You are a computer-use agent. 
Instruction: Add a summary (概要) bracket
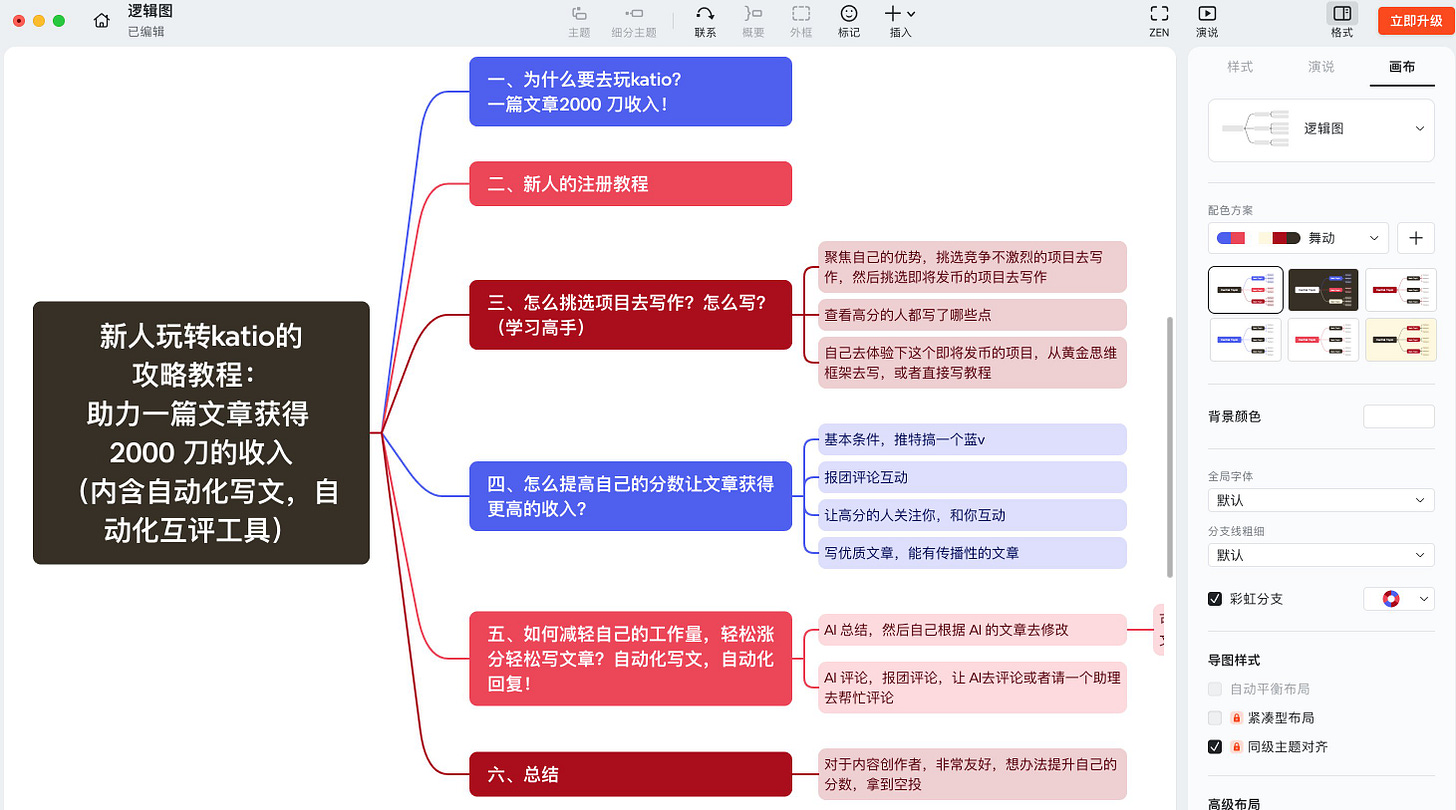(x=753, y=21)
